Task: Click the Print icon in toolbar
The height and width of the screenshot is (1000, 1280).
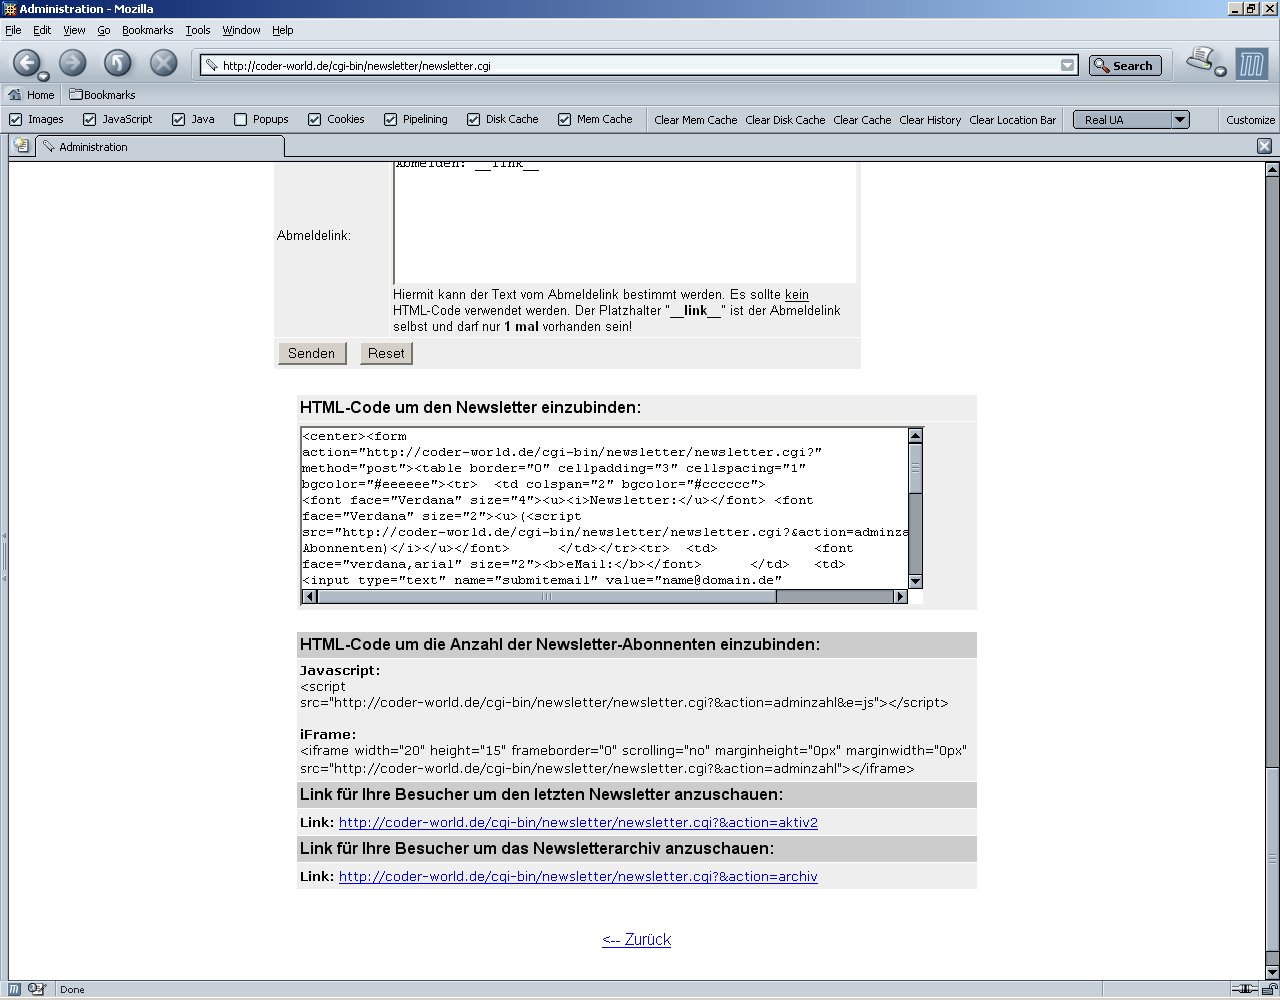Action: [x=1200, y=60]
